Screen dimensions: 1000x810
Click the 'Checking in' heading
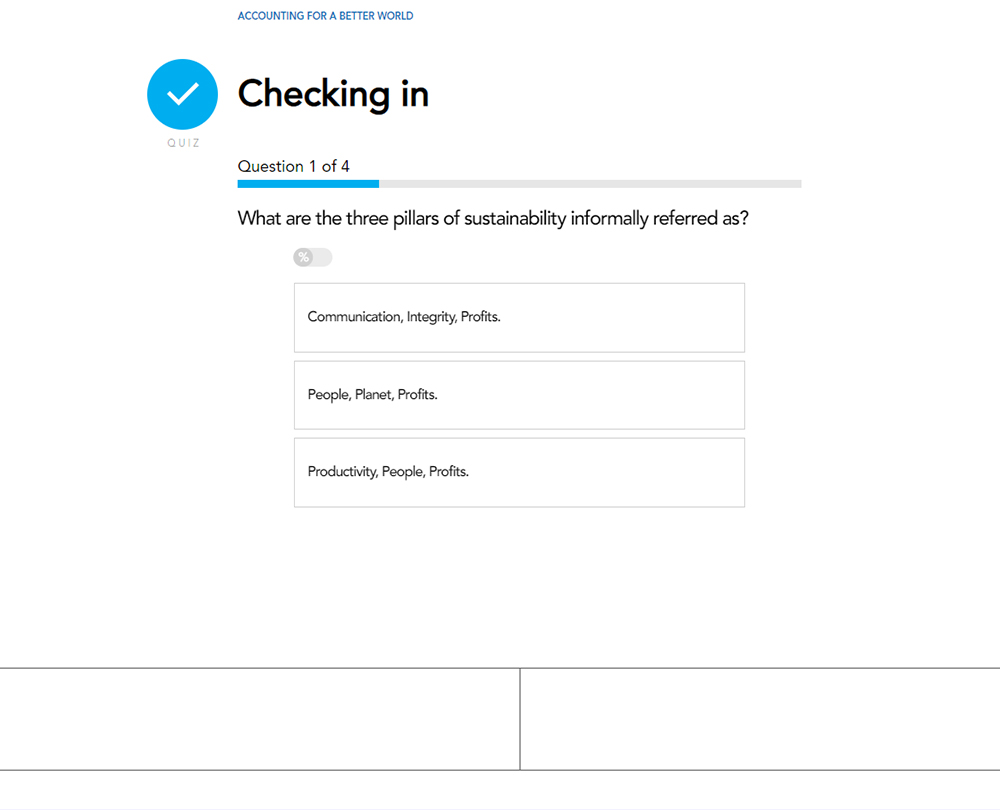click(333, 94)
